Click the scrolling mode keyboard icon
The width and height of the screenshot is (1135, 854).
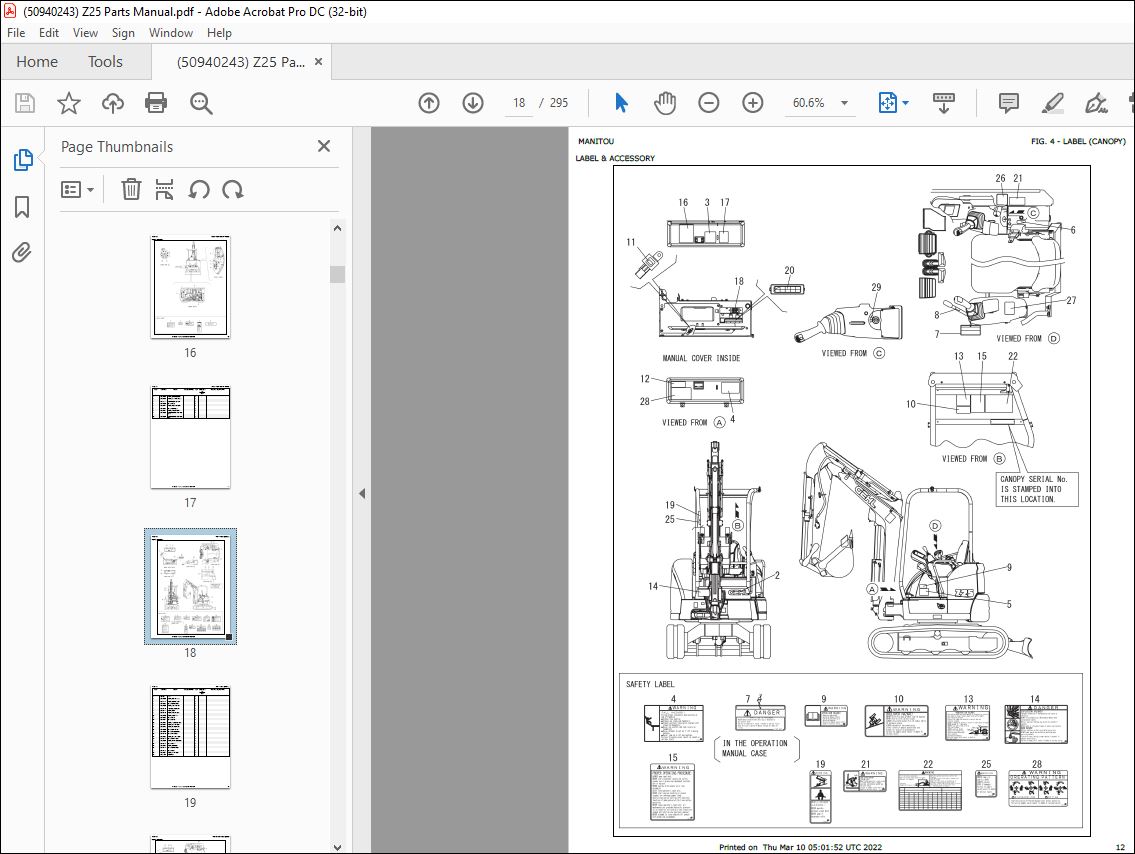tap(943, 103)
